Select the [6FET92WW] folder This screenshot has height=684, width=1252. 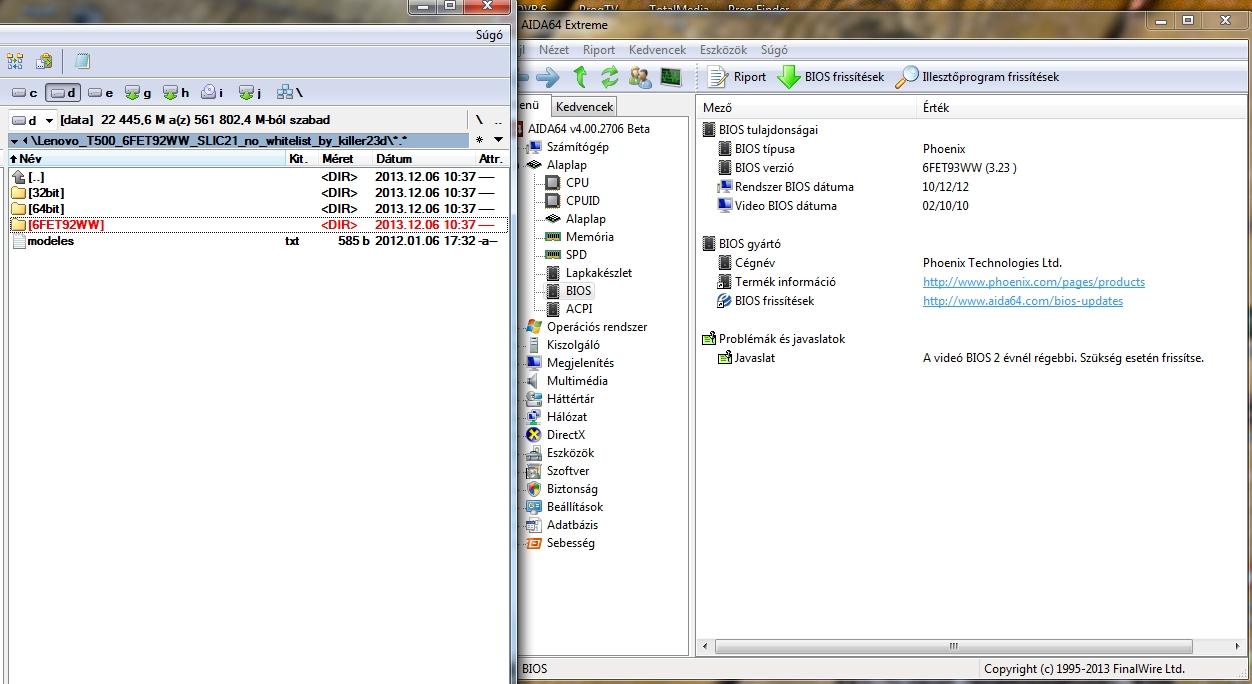258,225
